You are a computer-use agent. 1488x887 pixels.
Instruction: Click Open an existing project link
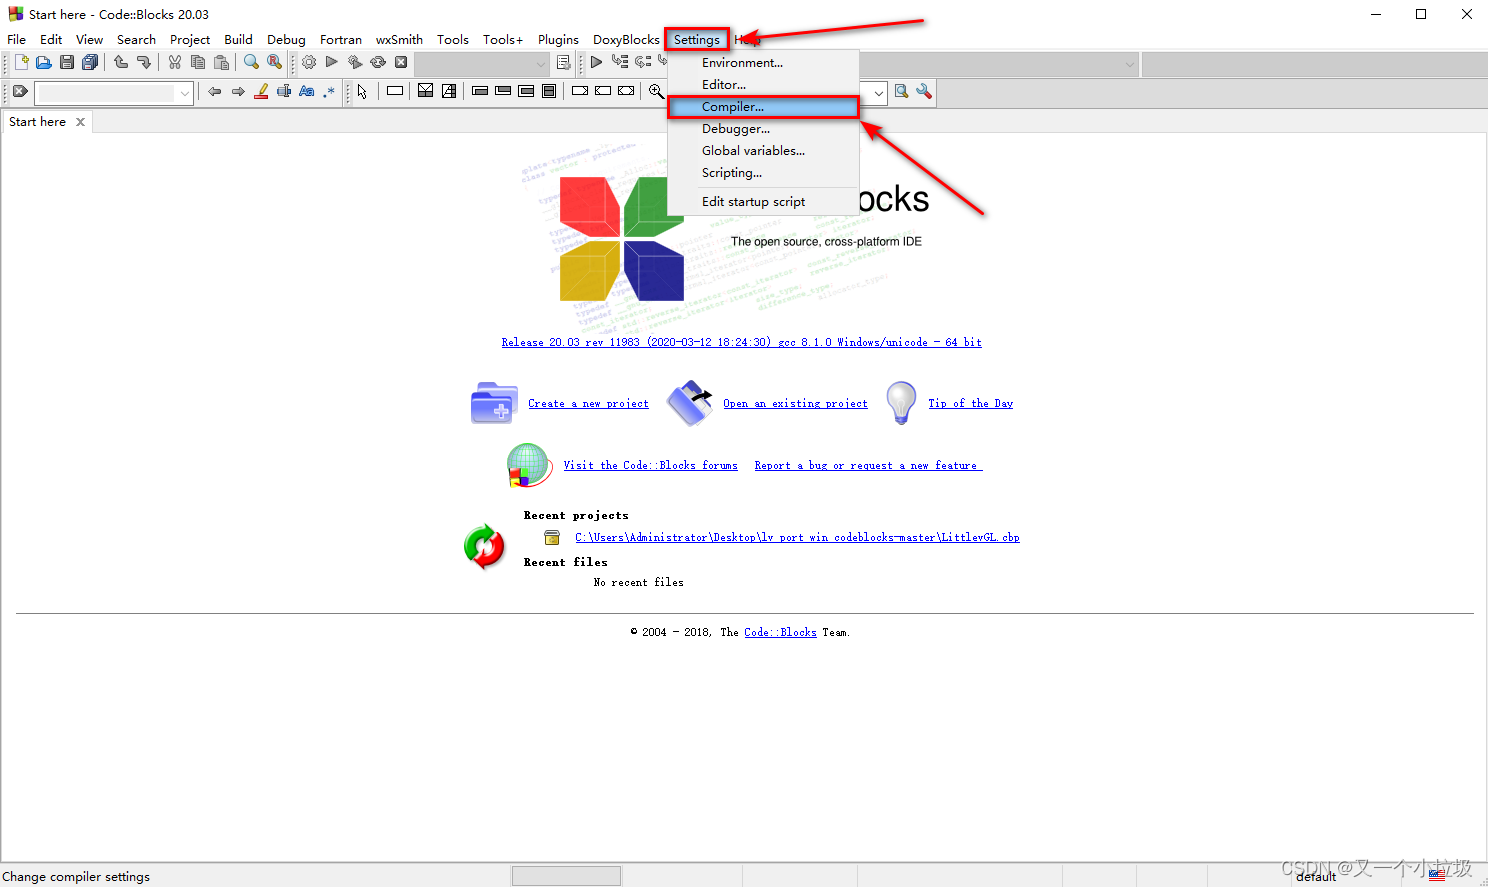click(795, 404)
